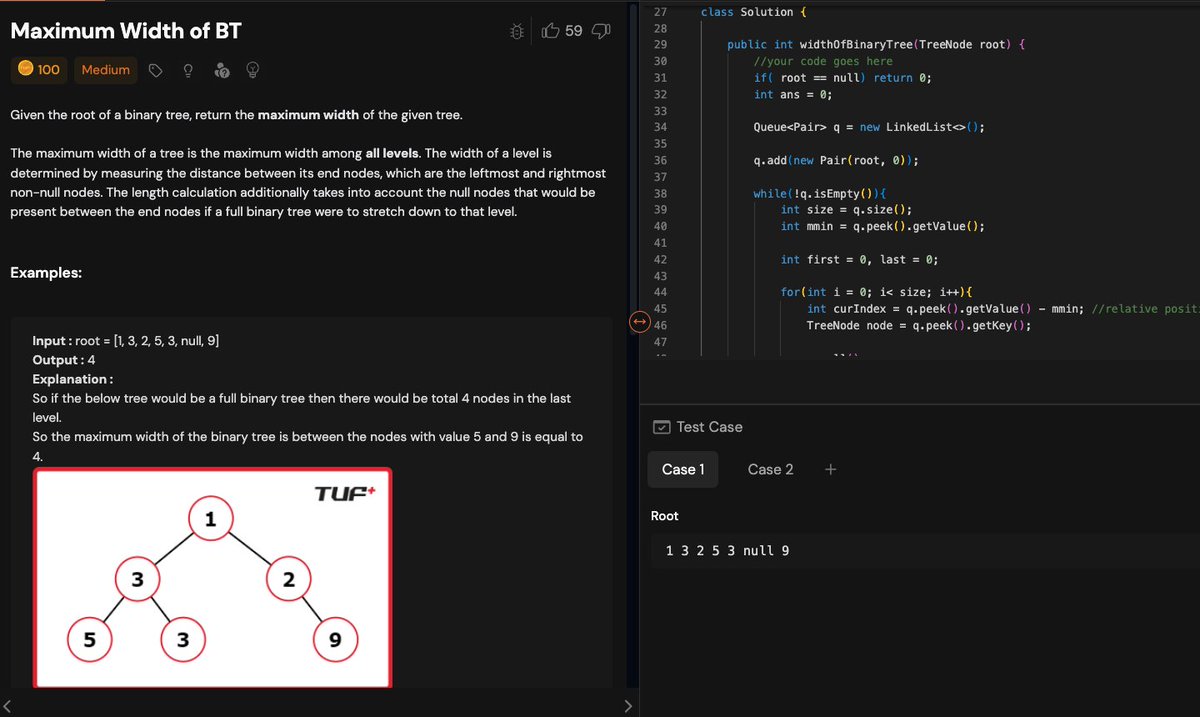Viewport: 1200px width, 717px height.
Task: Click the 'Input : root = [1, 3, 2, 5, 3, null, 9]' text
Action: pos(127,341)
